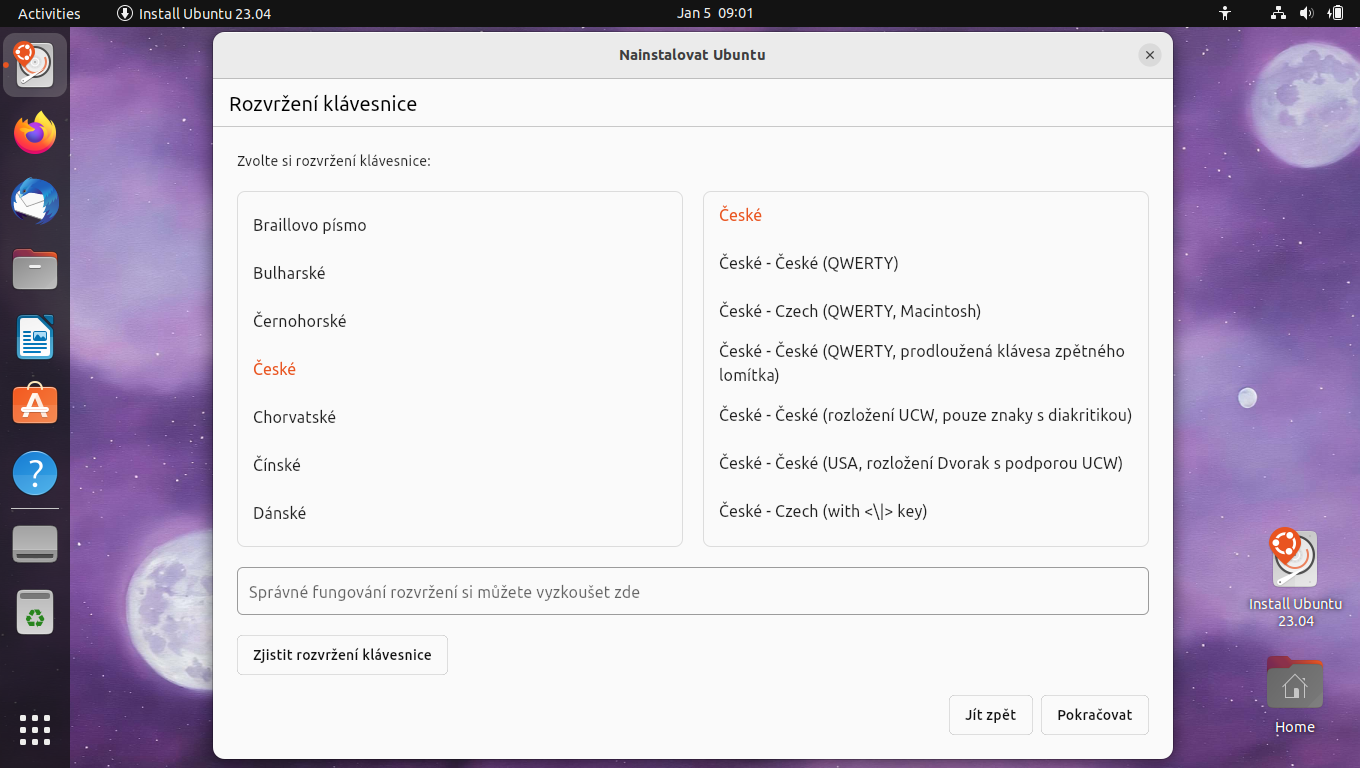Click the running Ubuntu installer dock icon

[x=34, y=65]
